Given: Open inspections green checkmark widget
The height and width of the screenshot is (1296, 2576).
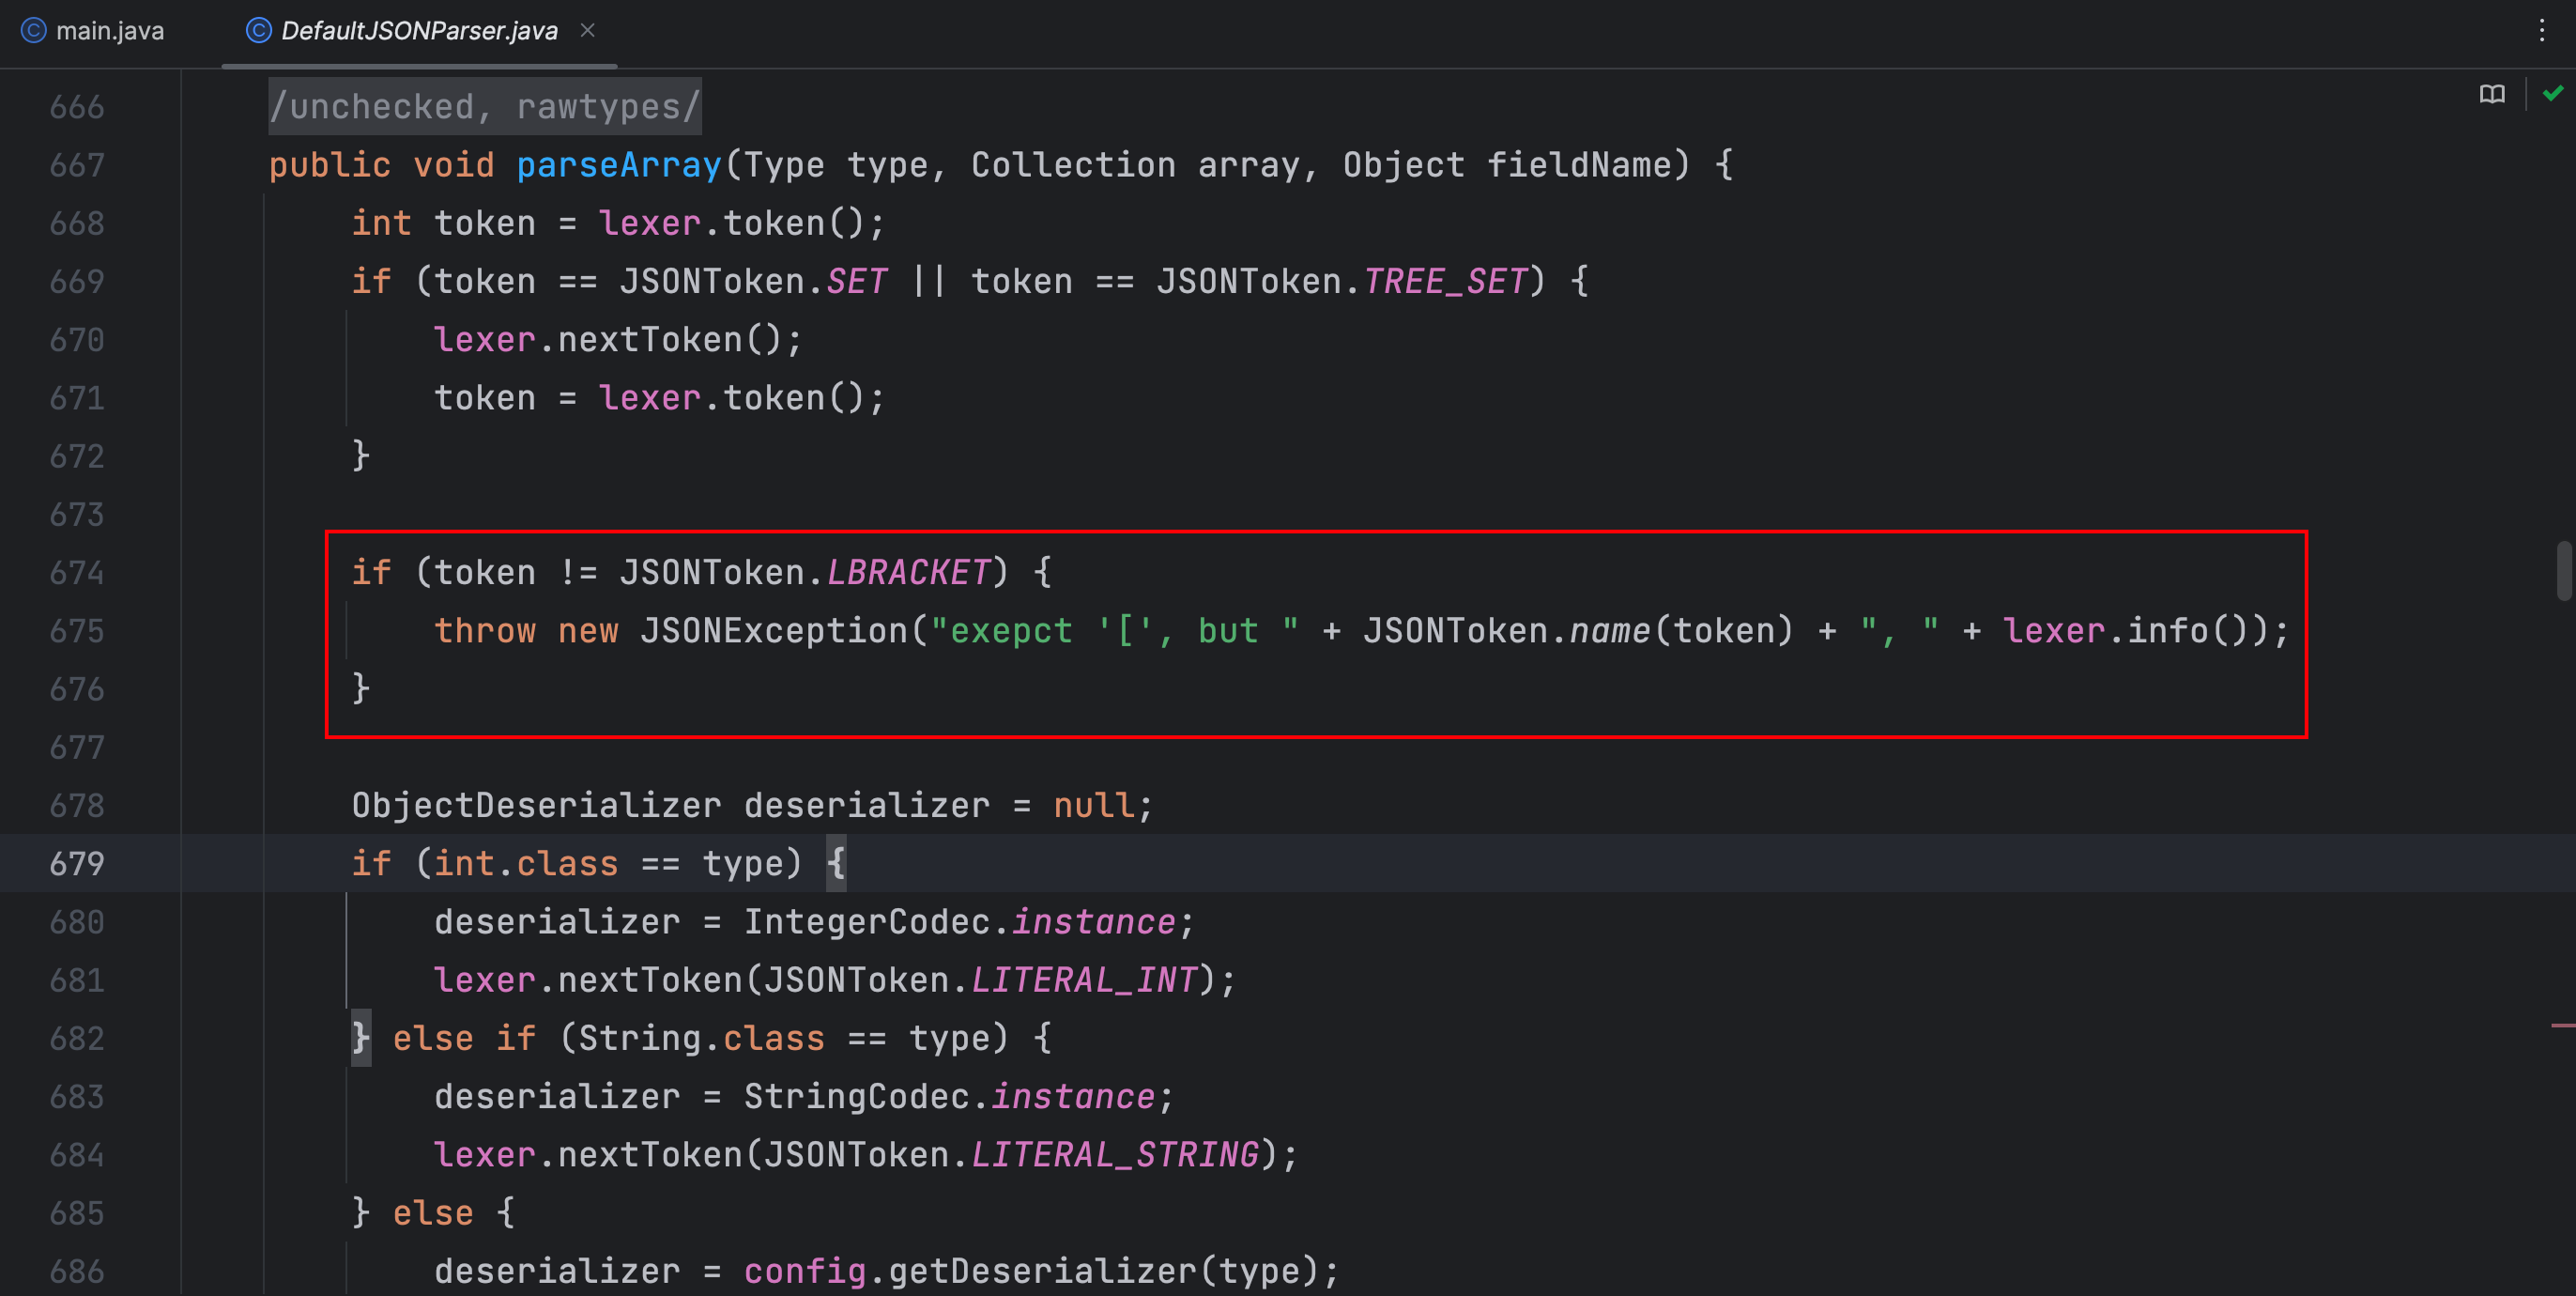Looking at the screenshot, I should click(x=2553, y=94).
